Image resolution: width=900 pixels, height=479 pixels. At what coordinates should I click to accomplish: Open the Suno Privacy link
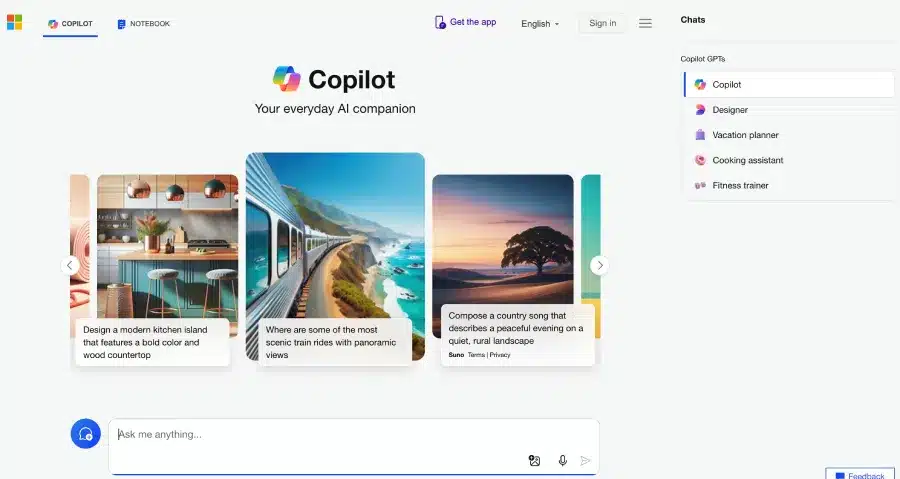tap(500, 355)
